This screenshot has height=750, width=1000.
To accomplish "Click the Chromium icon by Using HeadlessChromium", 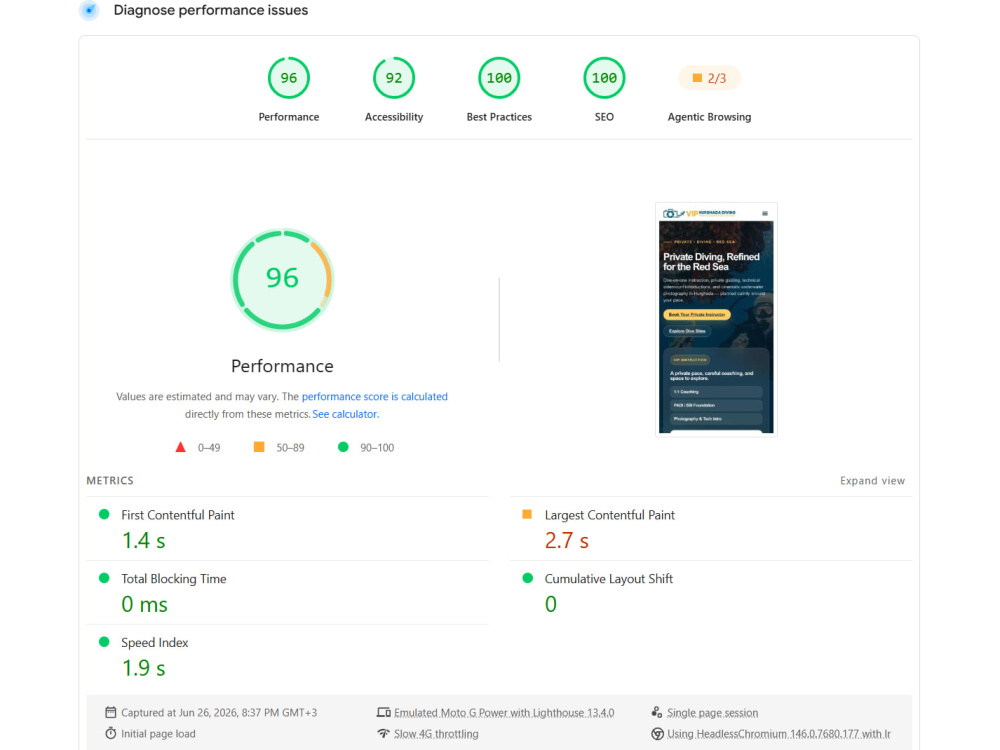I will click(x=657, y=733).
